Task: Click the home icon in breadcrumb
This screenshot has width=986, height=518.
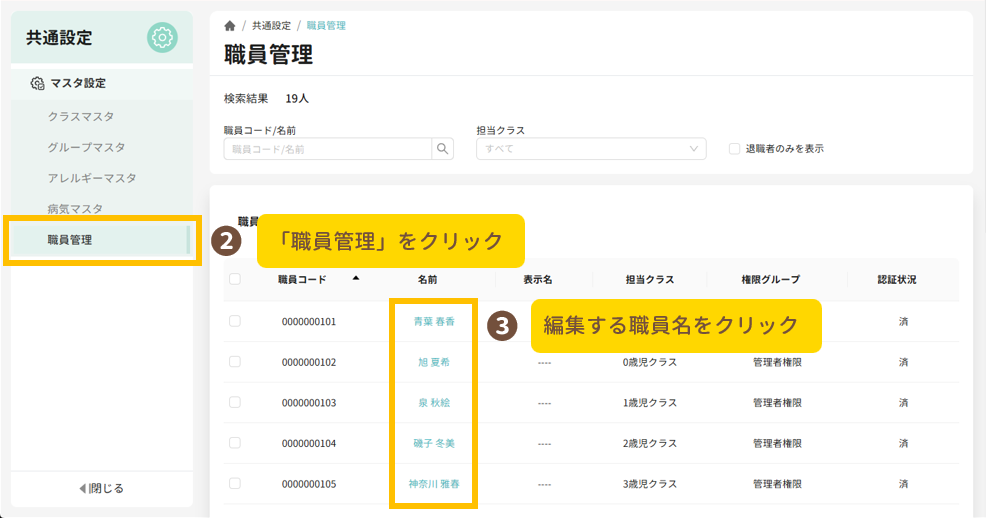Action: click(x=230, y=25)
